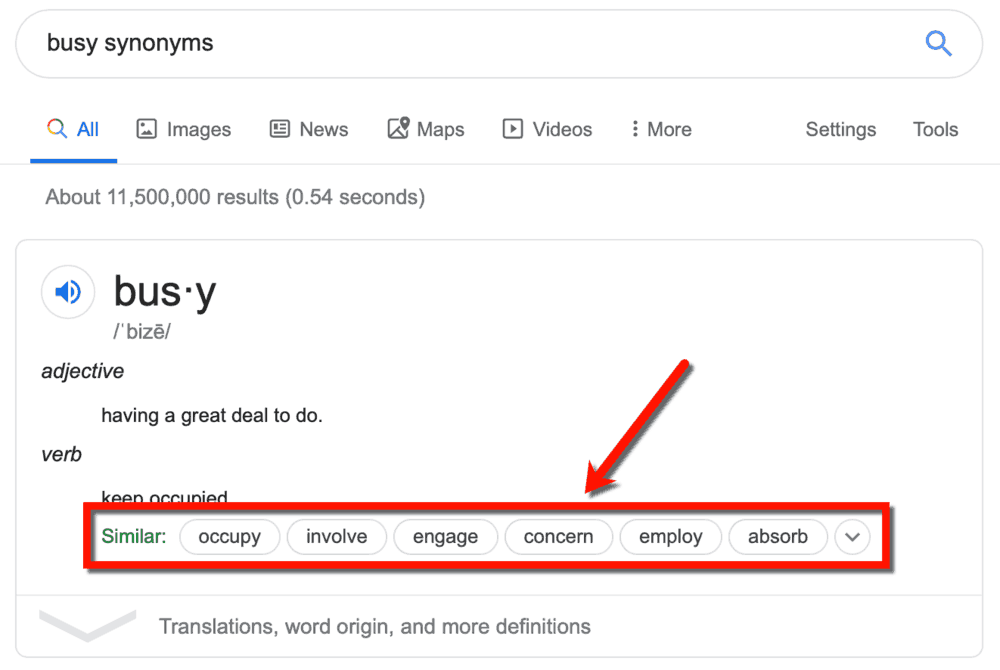Image resolution: width=1000 pixels, height=670 pixels.
Task: Click the blue search magnifier icon
Action: pos(938,43)
